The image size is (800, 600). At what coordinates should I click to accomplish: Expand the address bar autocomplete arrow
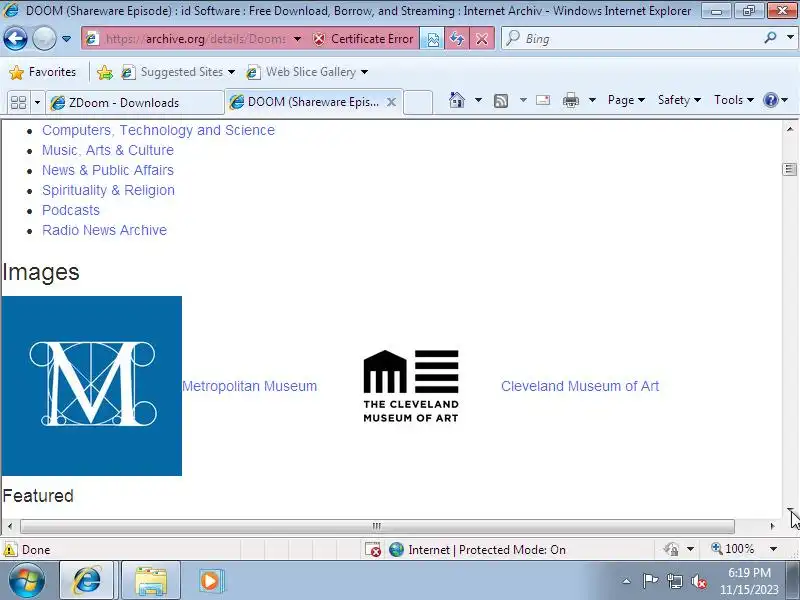[297, 39]
